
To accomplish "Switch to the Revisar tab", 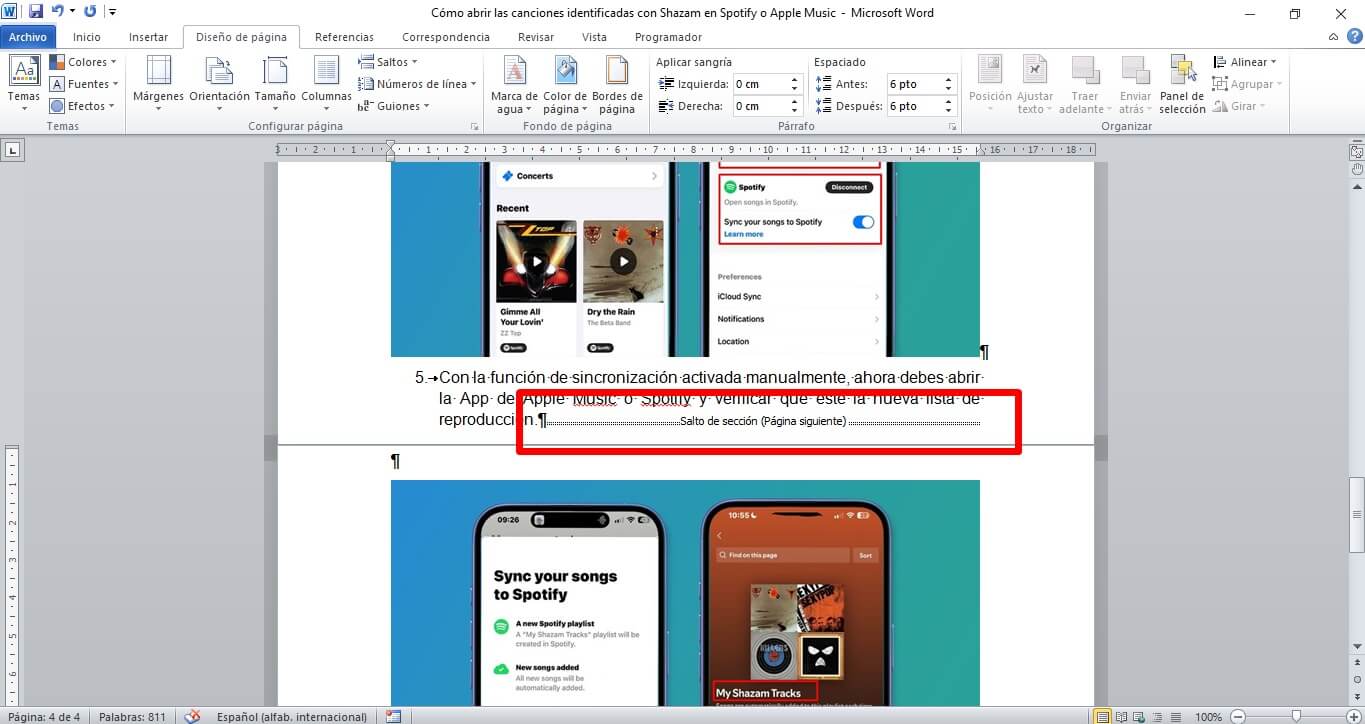I will point(536,37).
